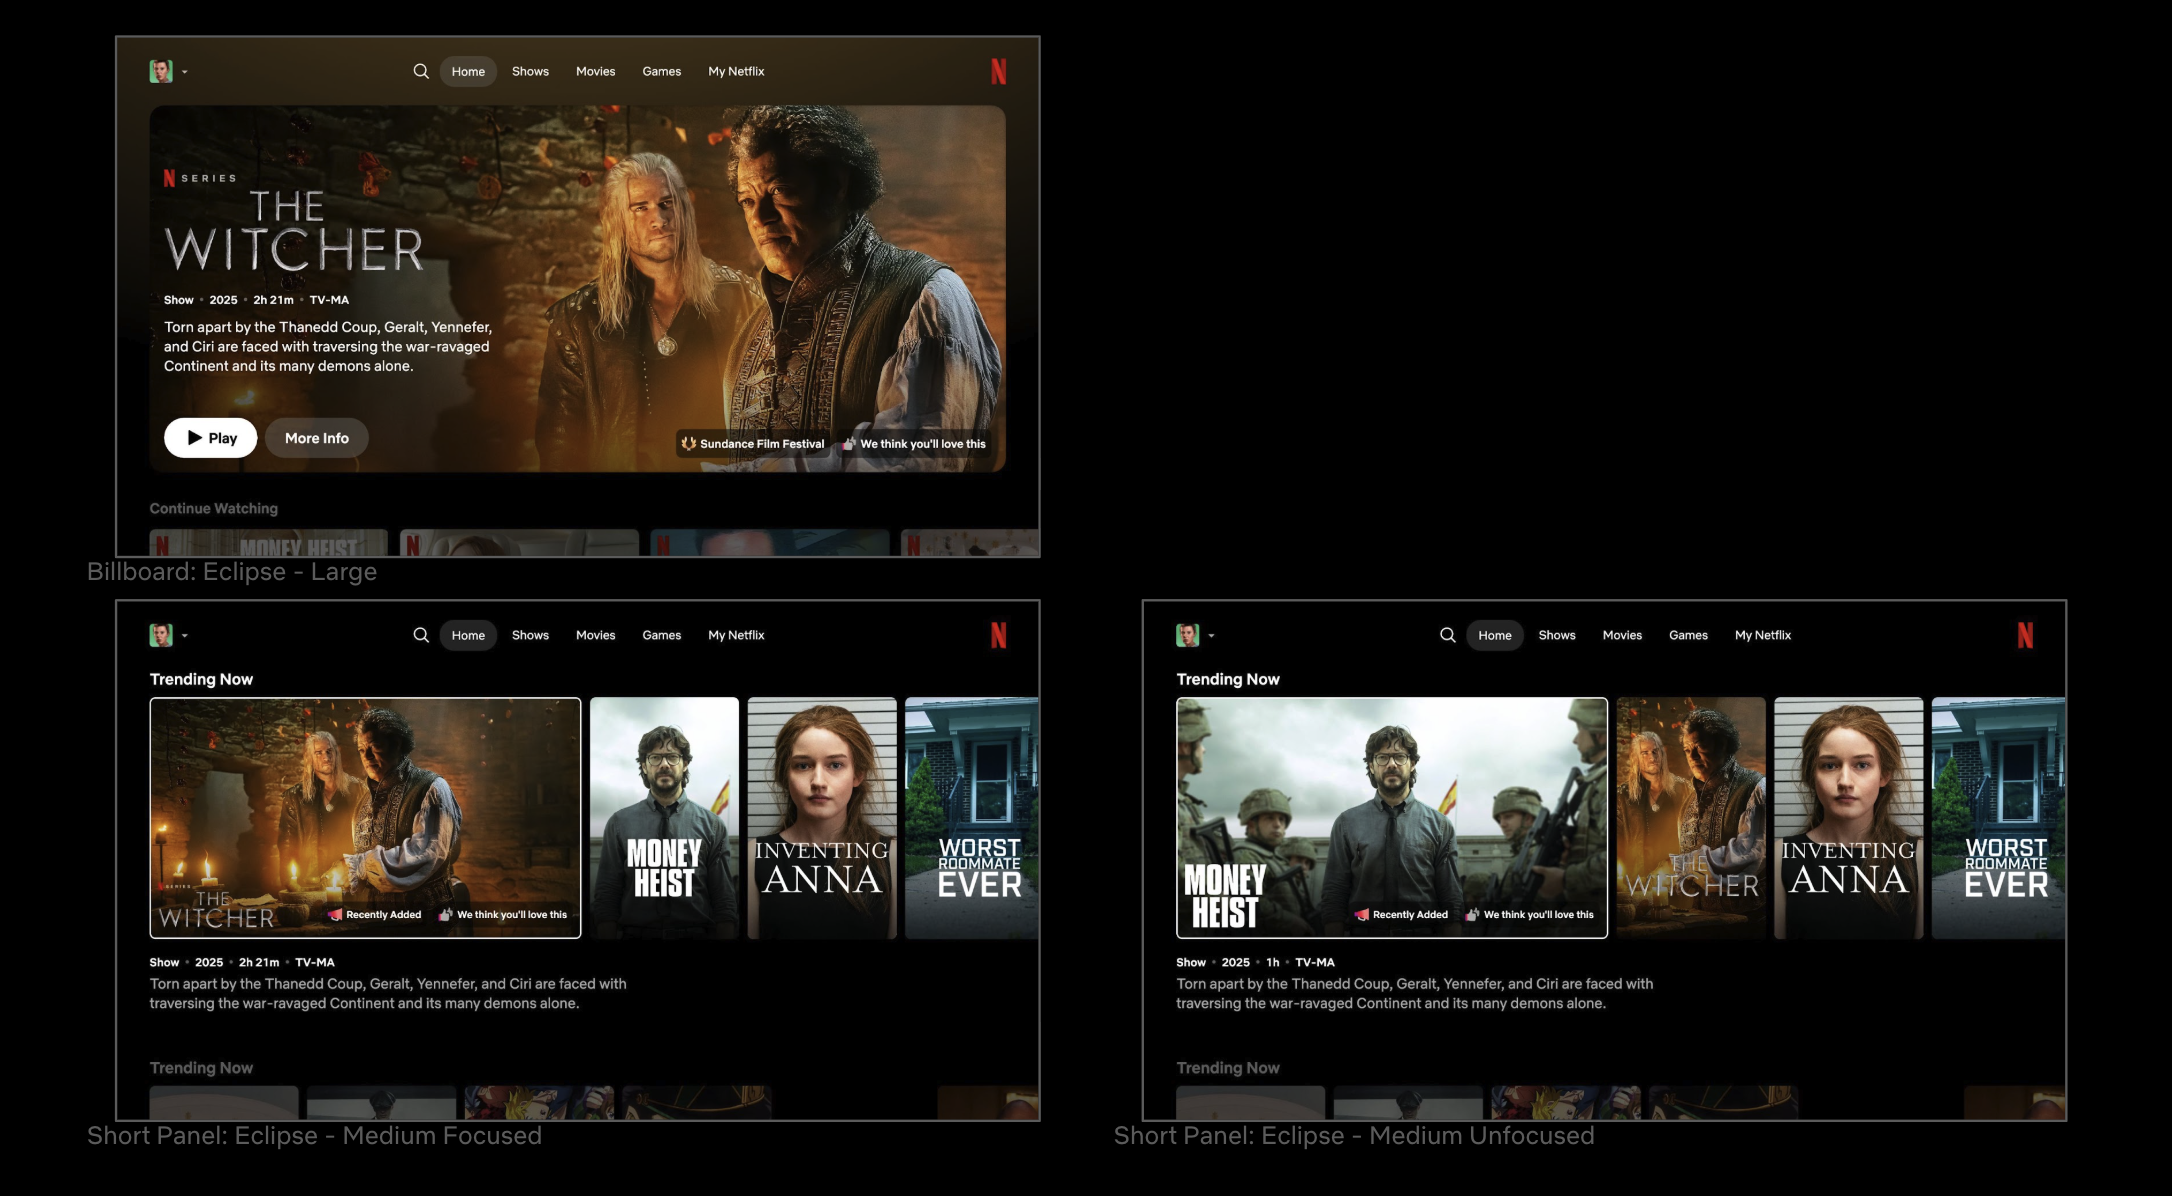Select Movies tab in Medium Unfocused panel
This screenshot has height=1196, width=2172.
[1622, 635]
